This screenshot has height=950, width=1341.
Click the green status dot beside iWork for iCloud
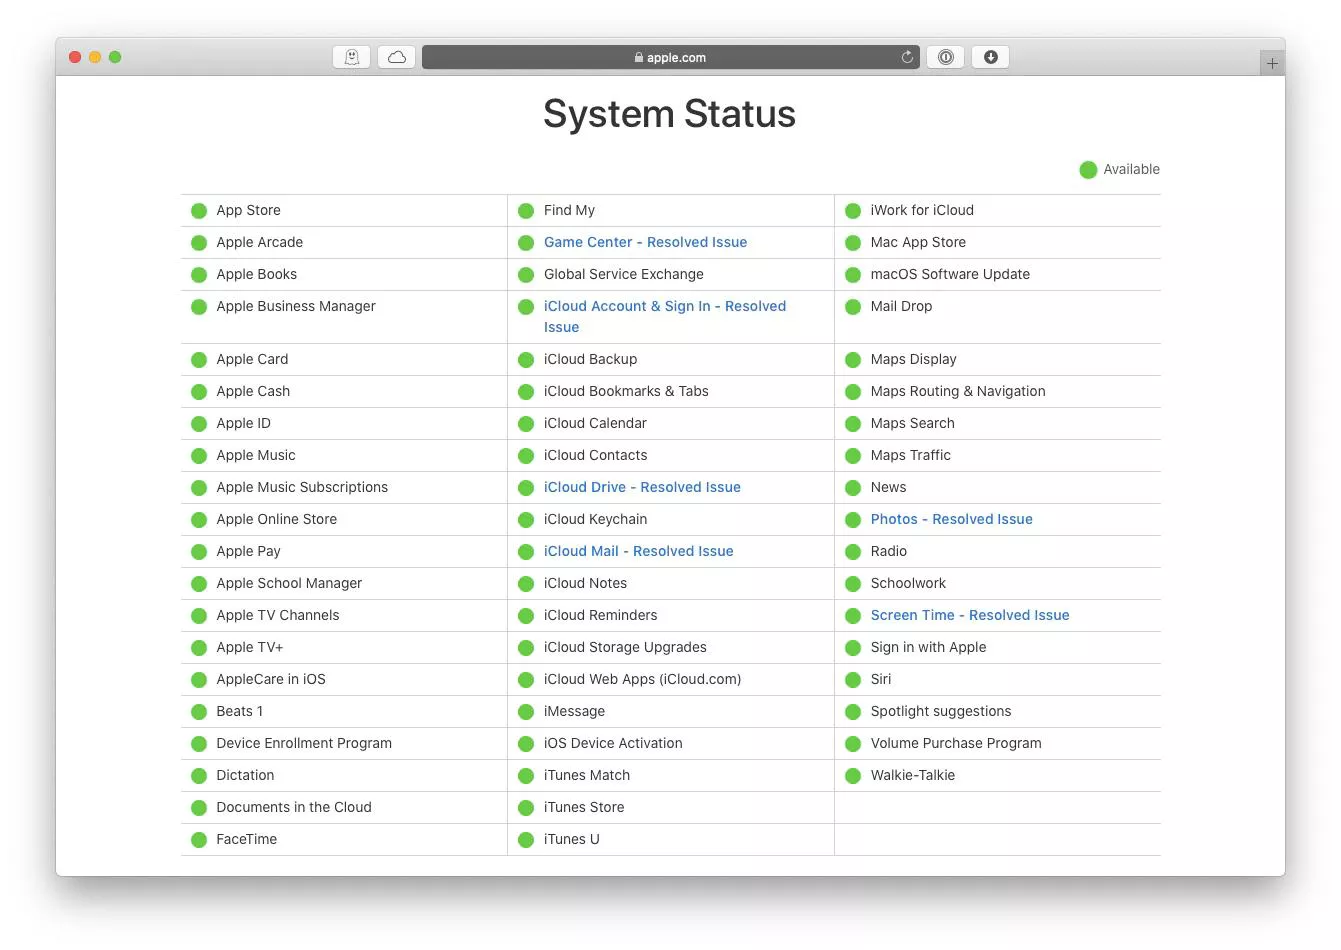pos(853,211)
